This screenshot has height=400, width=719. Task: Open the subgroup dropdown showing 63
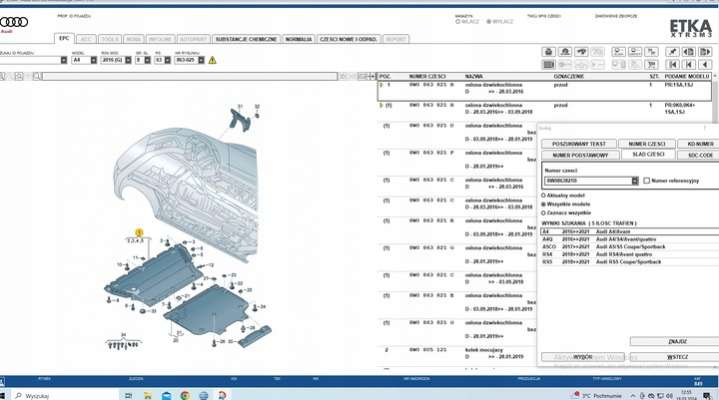pos(167,60)
